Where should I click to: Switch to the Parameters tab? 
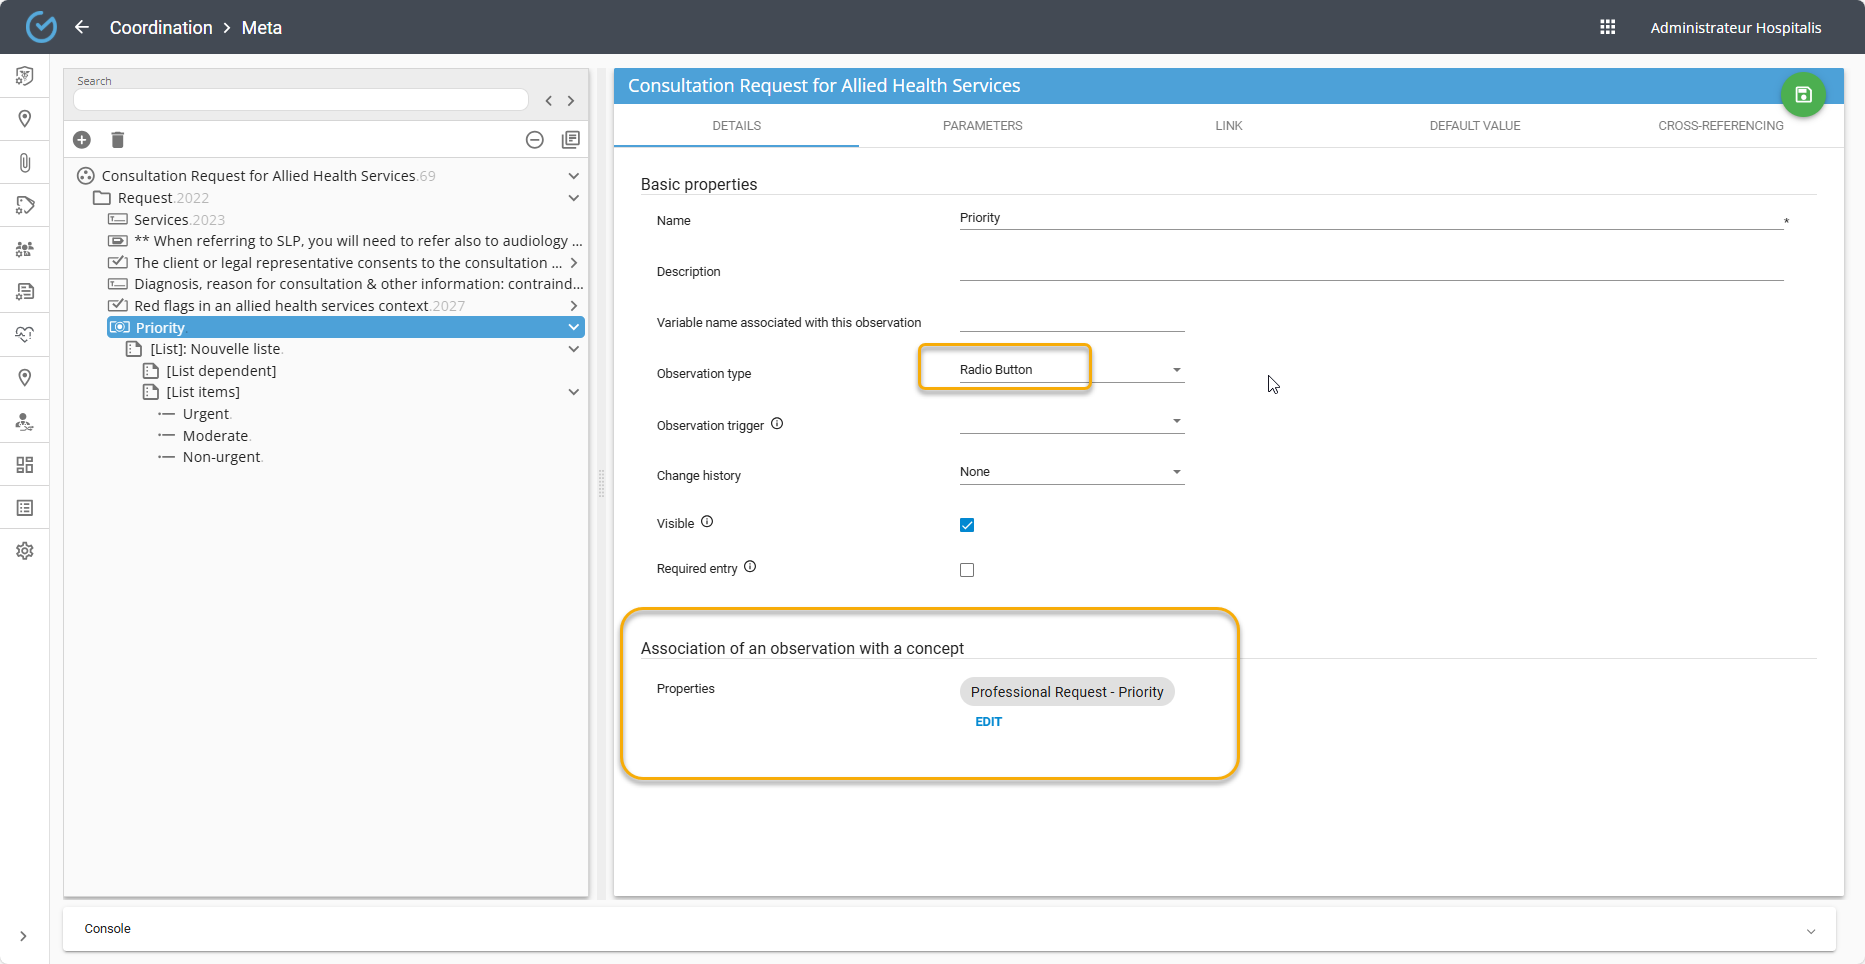coord(982,126)
